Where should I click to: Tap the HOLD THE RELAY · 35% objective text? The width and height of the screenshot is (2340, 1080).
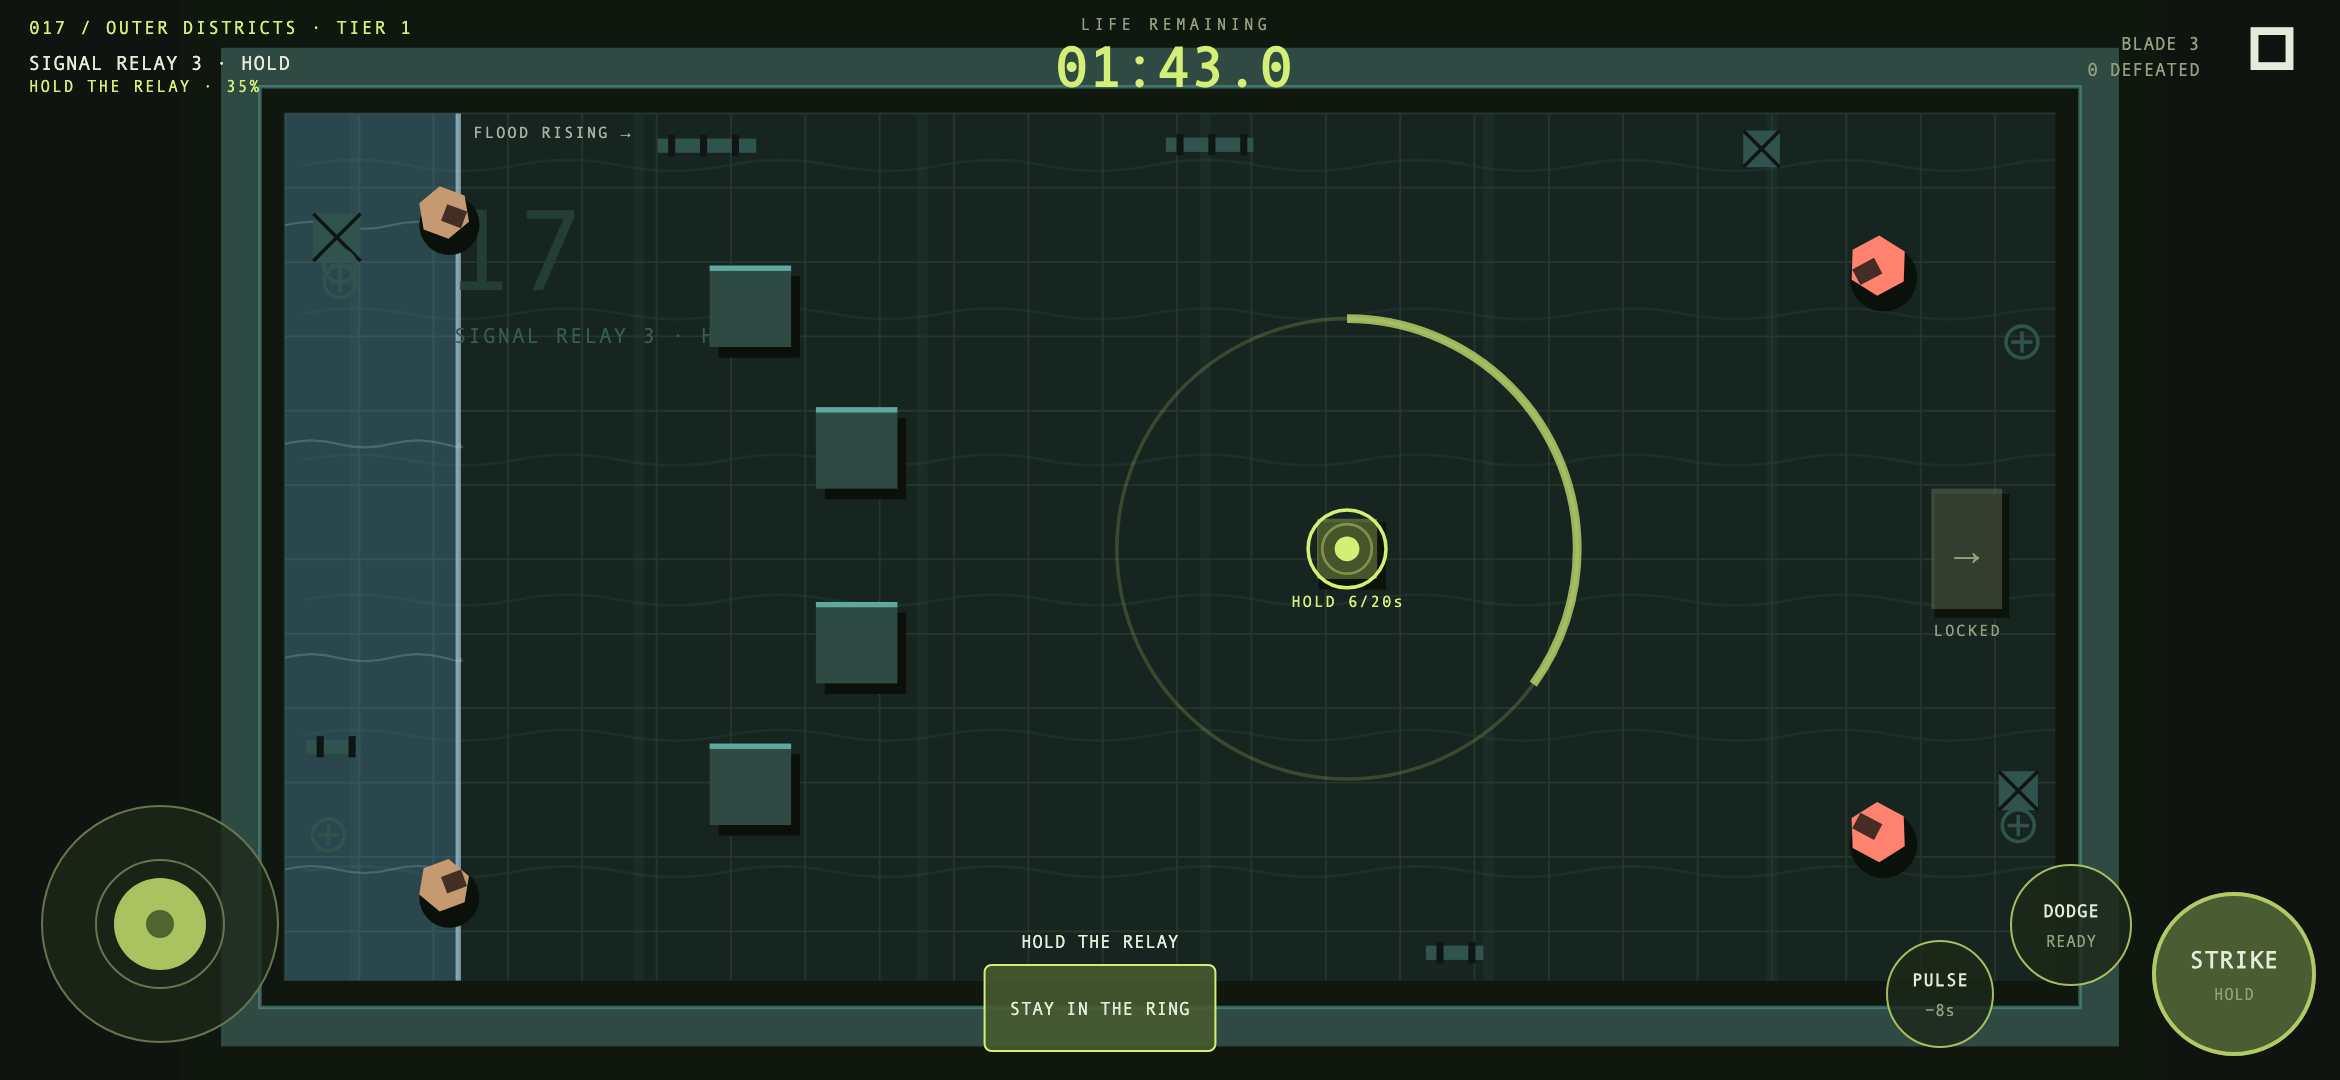145,87
